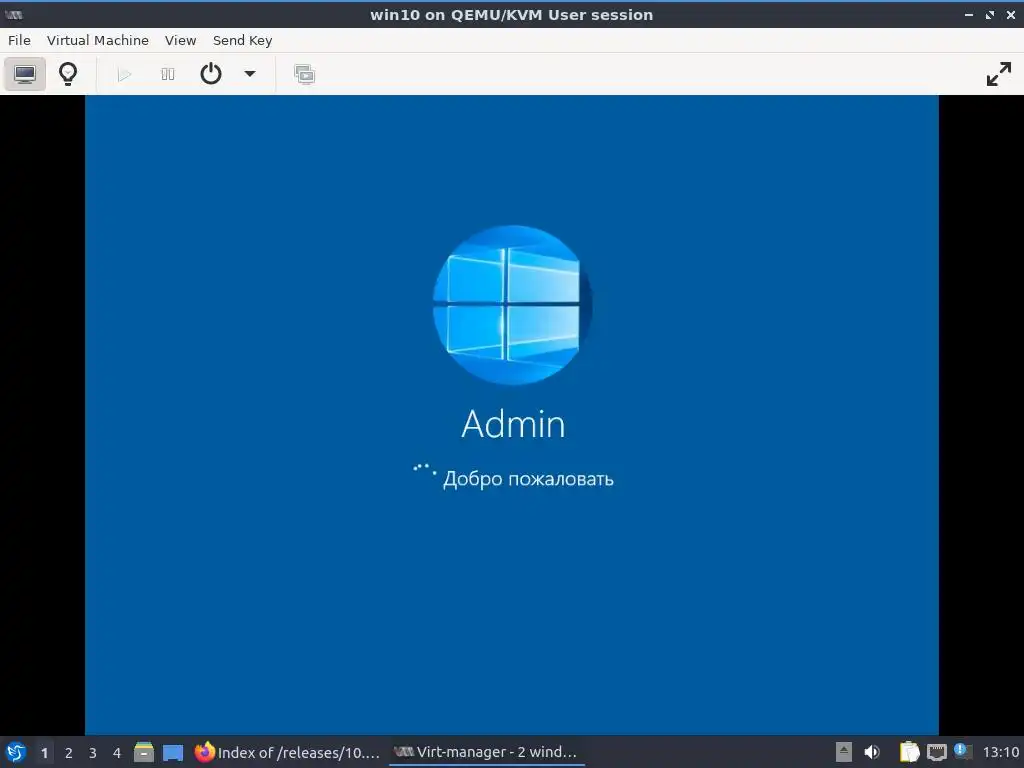Open the Virtual Machine menu
1024x768 pixels.
(98, 40)
